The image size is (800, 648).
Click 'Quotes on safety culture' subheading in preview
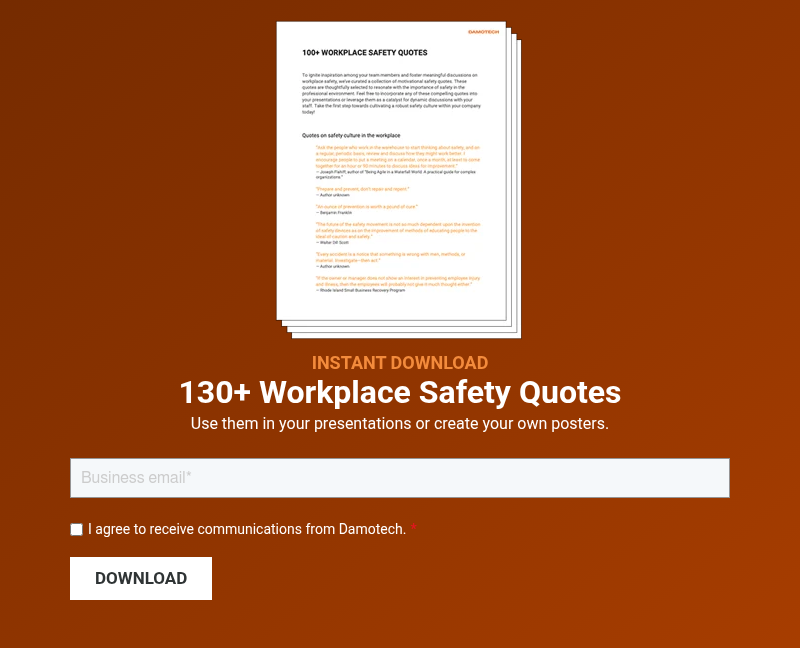[x=351, y=135]
